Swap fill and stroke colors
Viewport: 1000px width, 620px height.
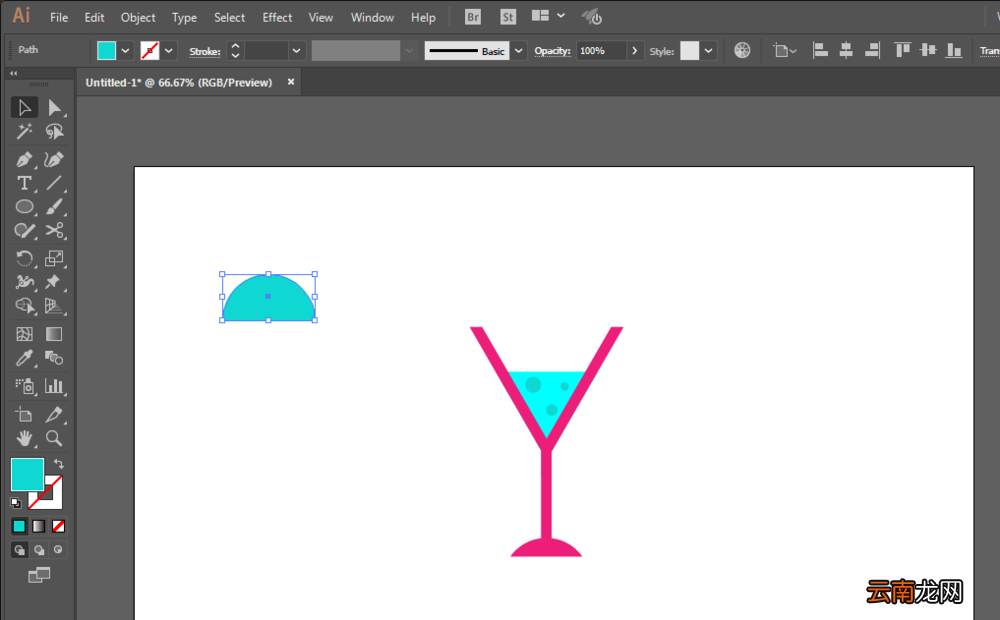coord(59,464)
